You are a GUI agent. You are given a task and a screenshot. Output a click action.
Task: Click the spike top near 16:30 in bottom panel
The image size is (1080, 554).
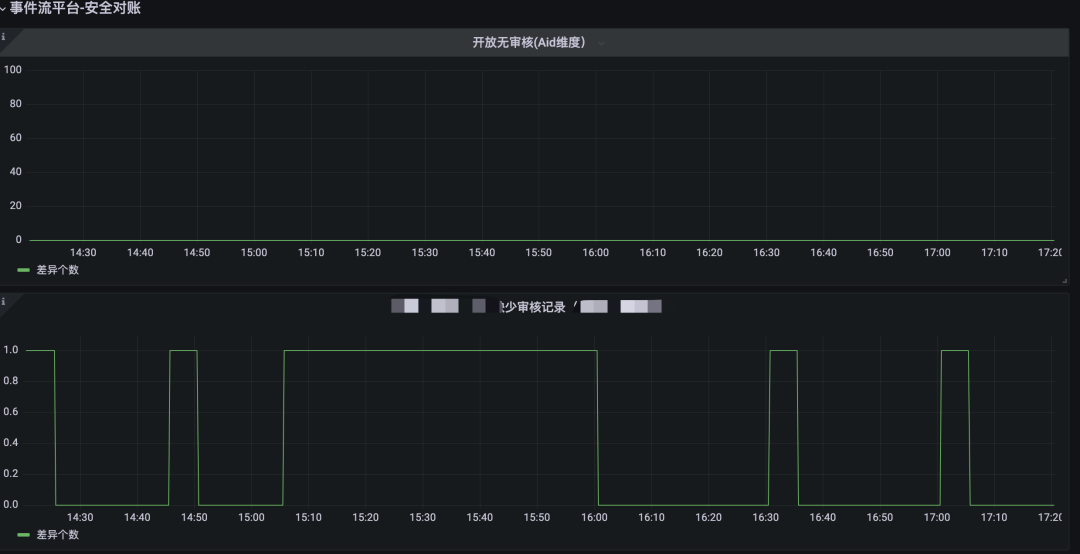pyautogui.click(x=784, y=351)
